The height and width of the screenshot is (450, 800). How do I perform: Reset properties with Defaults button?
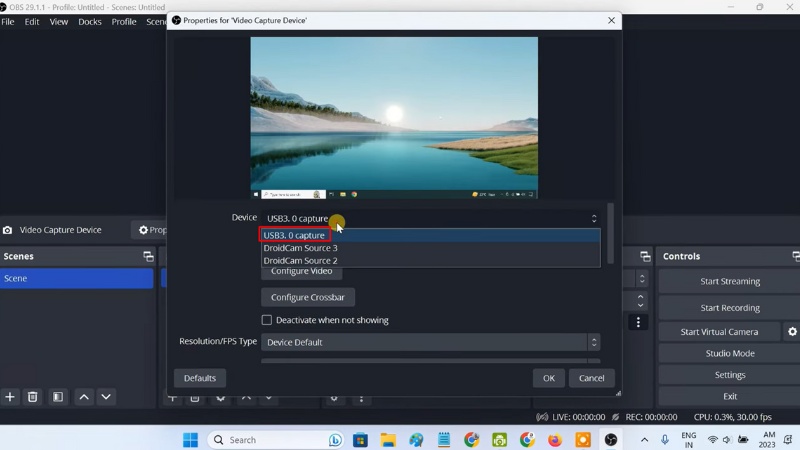pyautogui.click(x=200, y=378)
